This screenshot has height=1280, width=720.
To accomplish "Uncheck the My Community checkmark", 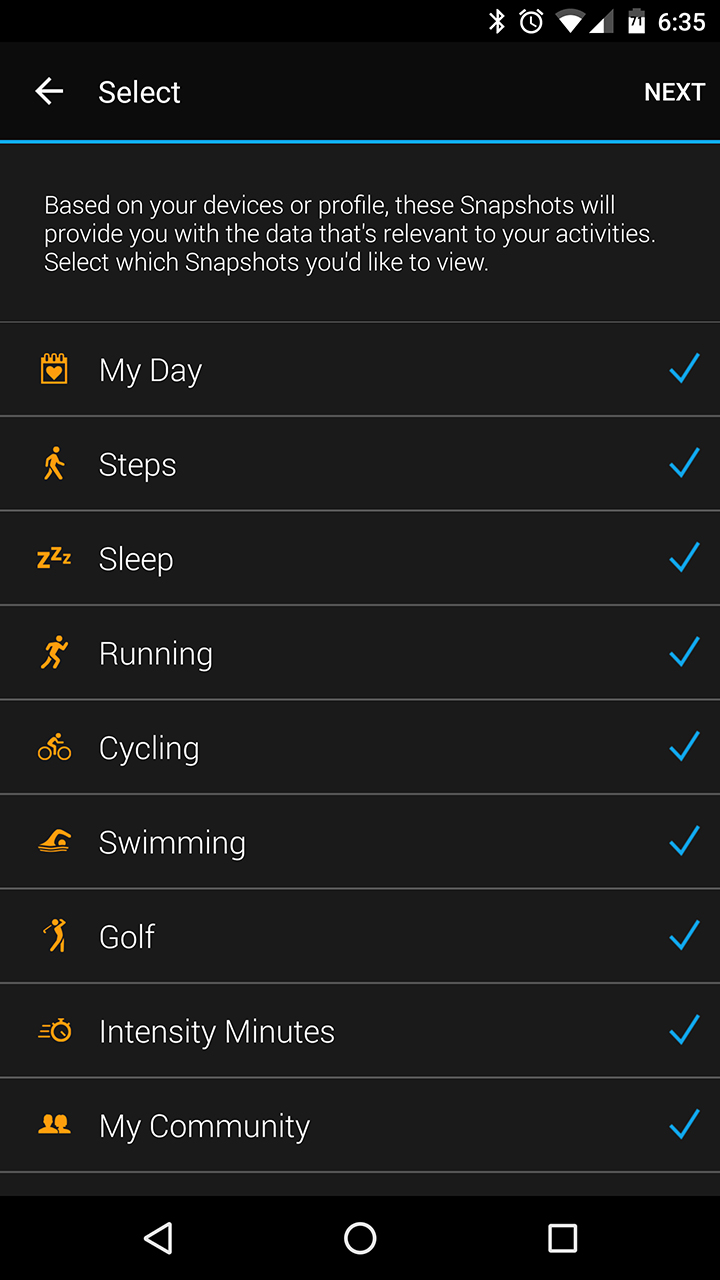I will (x=684, y=1125).
